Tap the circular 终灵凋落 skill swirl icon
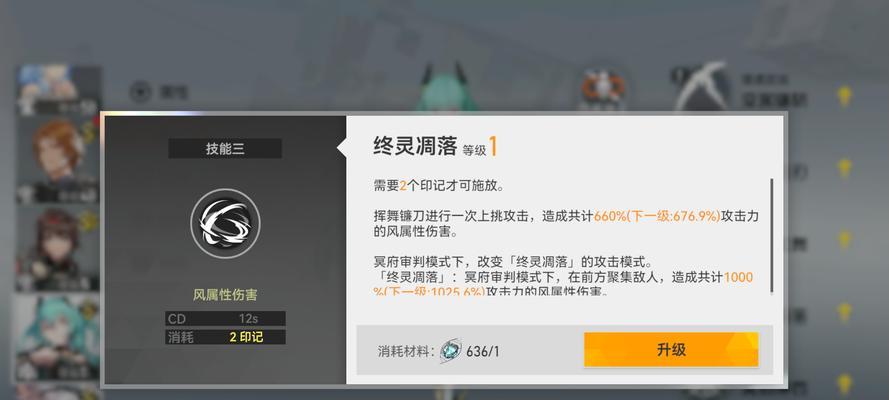This screenshot has width=889, height=400. [x=225, y=224]
